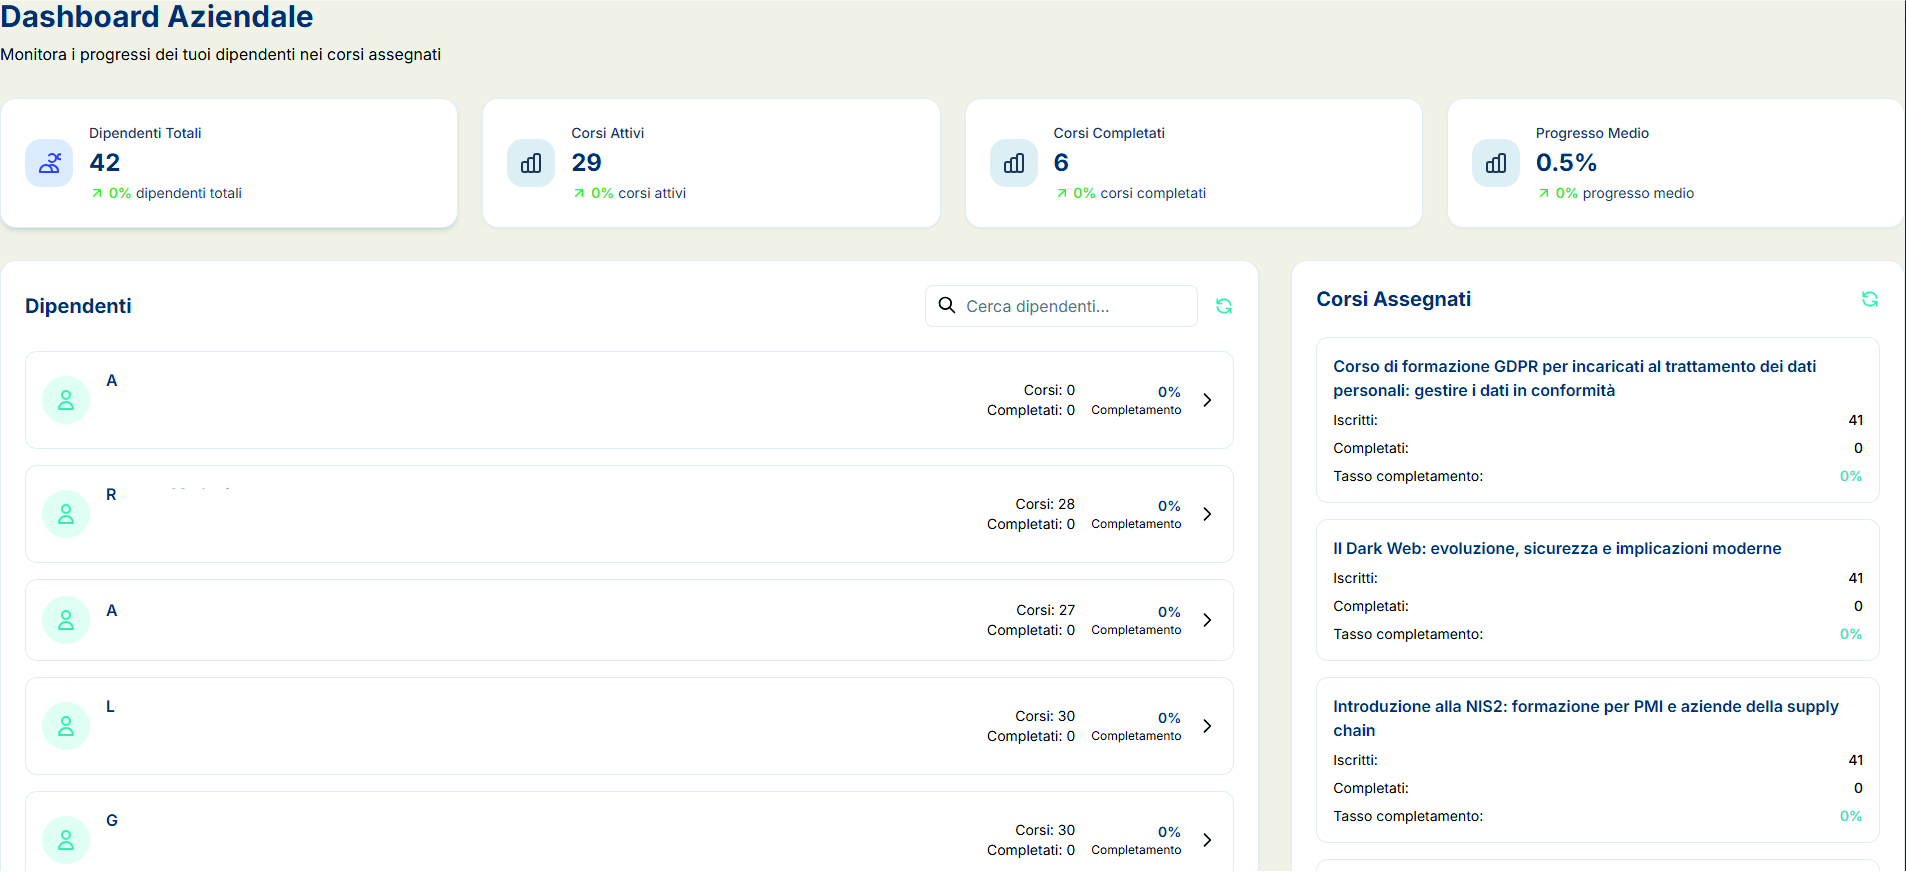Click the Corsi Attivi chart icon
The image size is (1906, 872).
[531, 163]
